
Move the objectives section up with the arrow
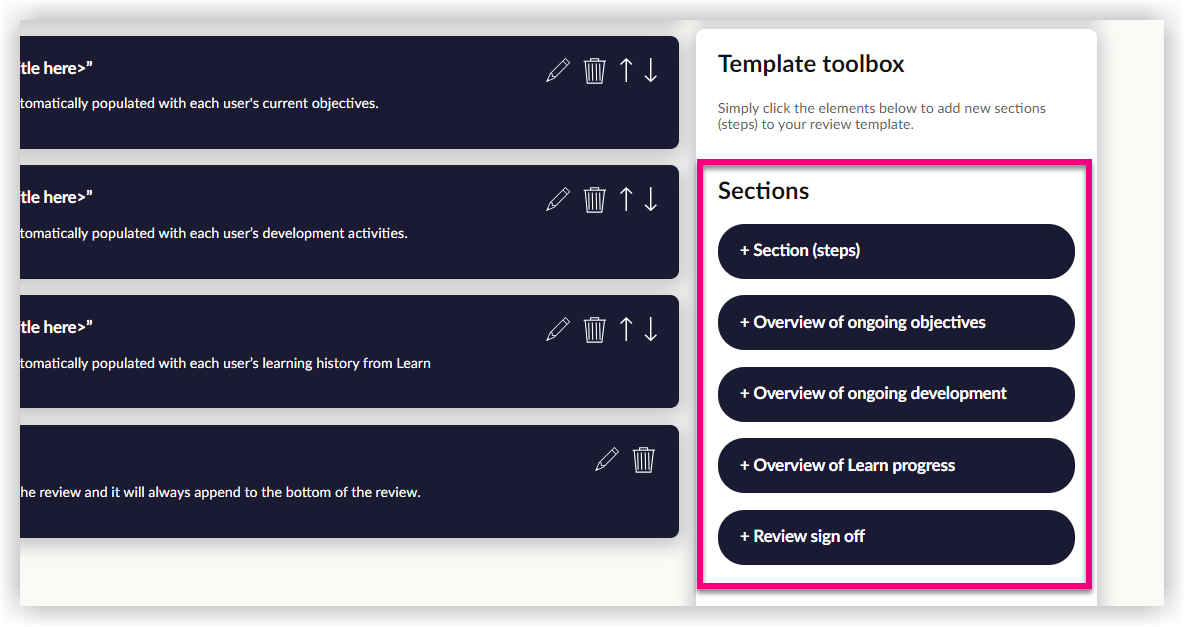[x=625, y=70]
